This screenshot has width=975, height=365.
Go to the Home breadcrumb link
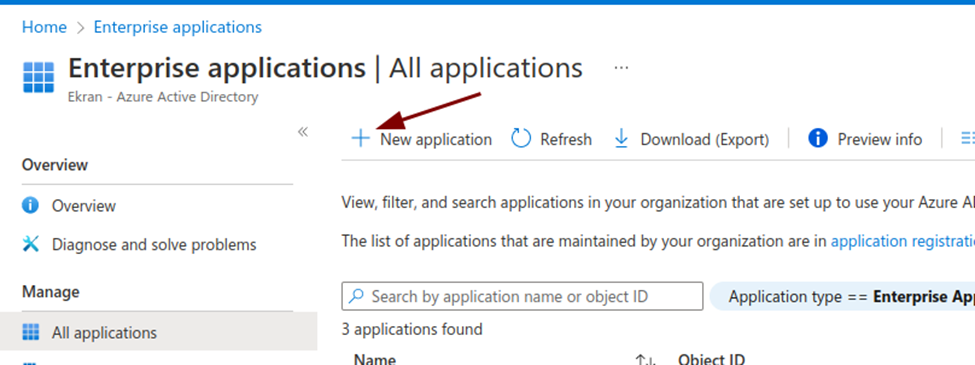pos(44,27)
